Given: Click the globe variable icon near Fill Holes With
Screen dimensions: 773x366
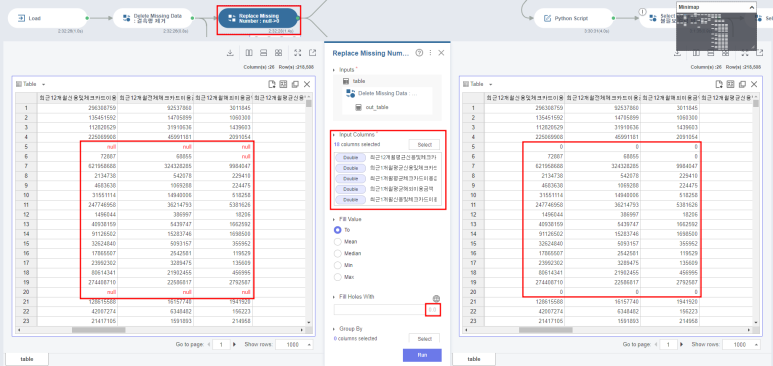Looking at the screenshot, I should [x=436, y=298].
